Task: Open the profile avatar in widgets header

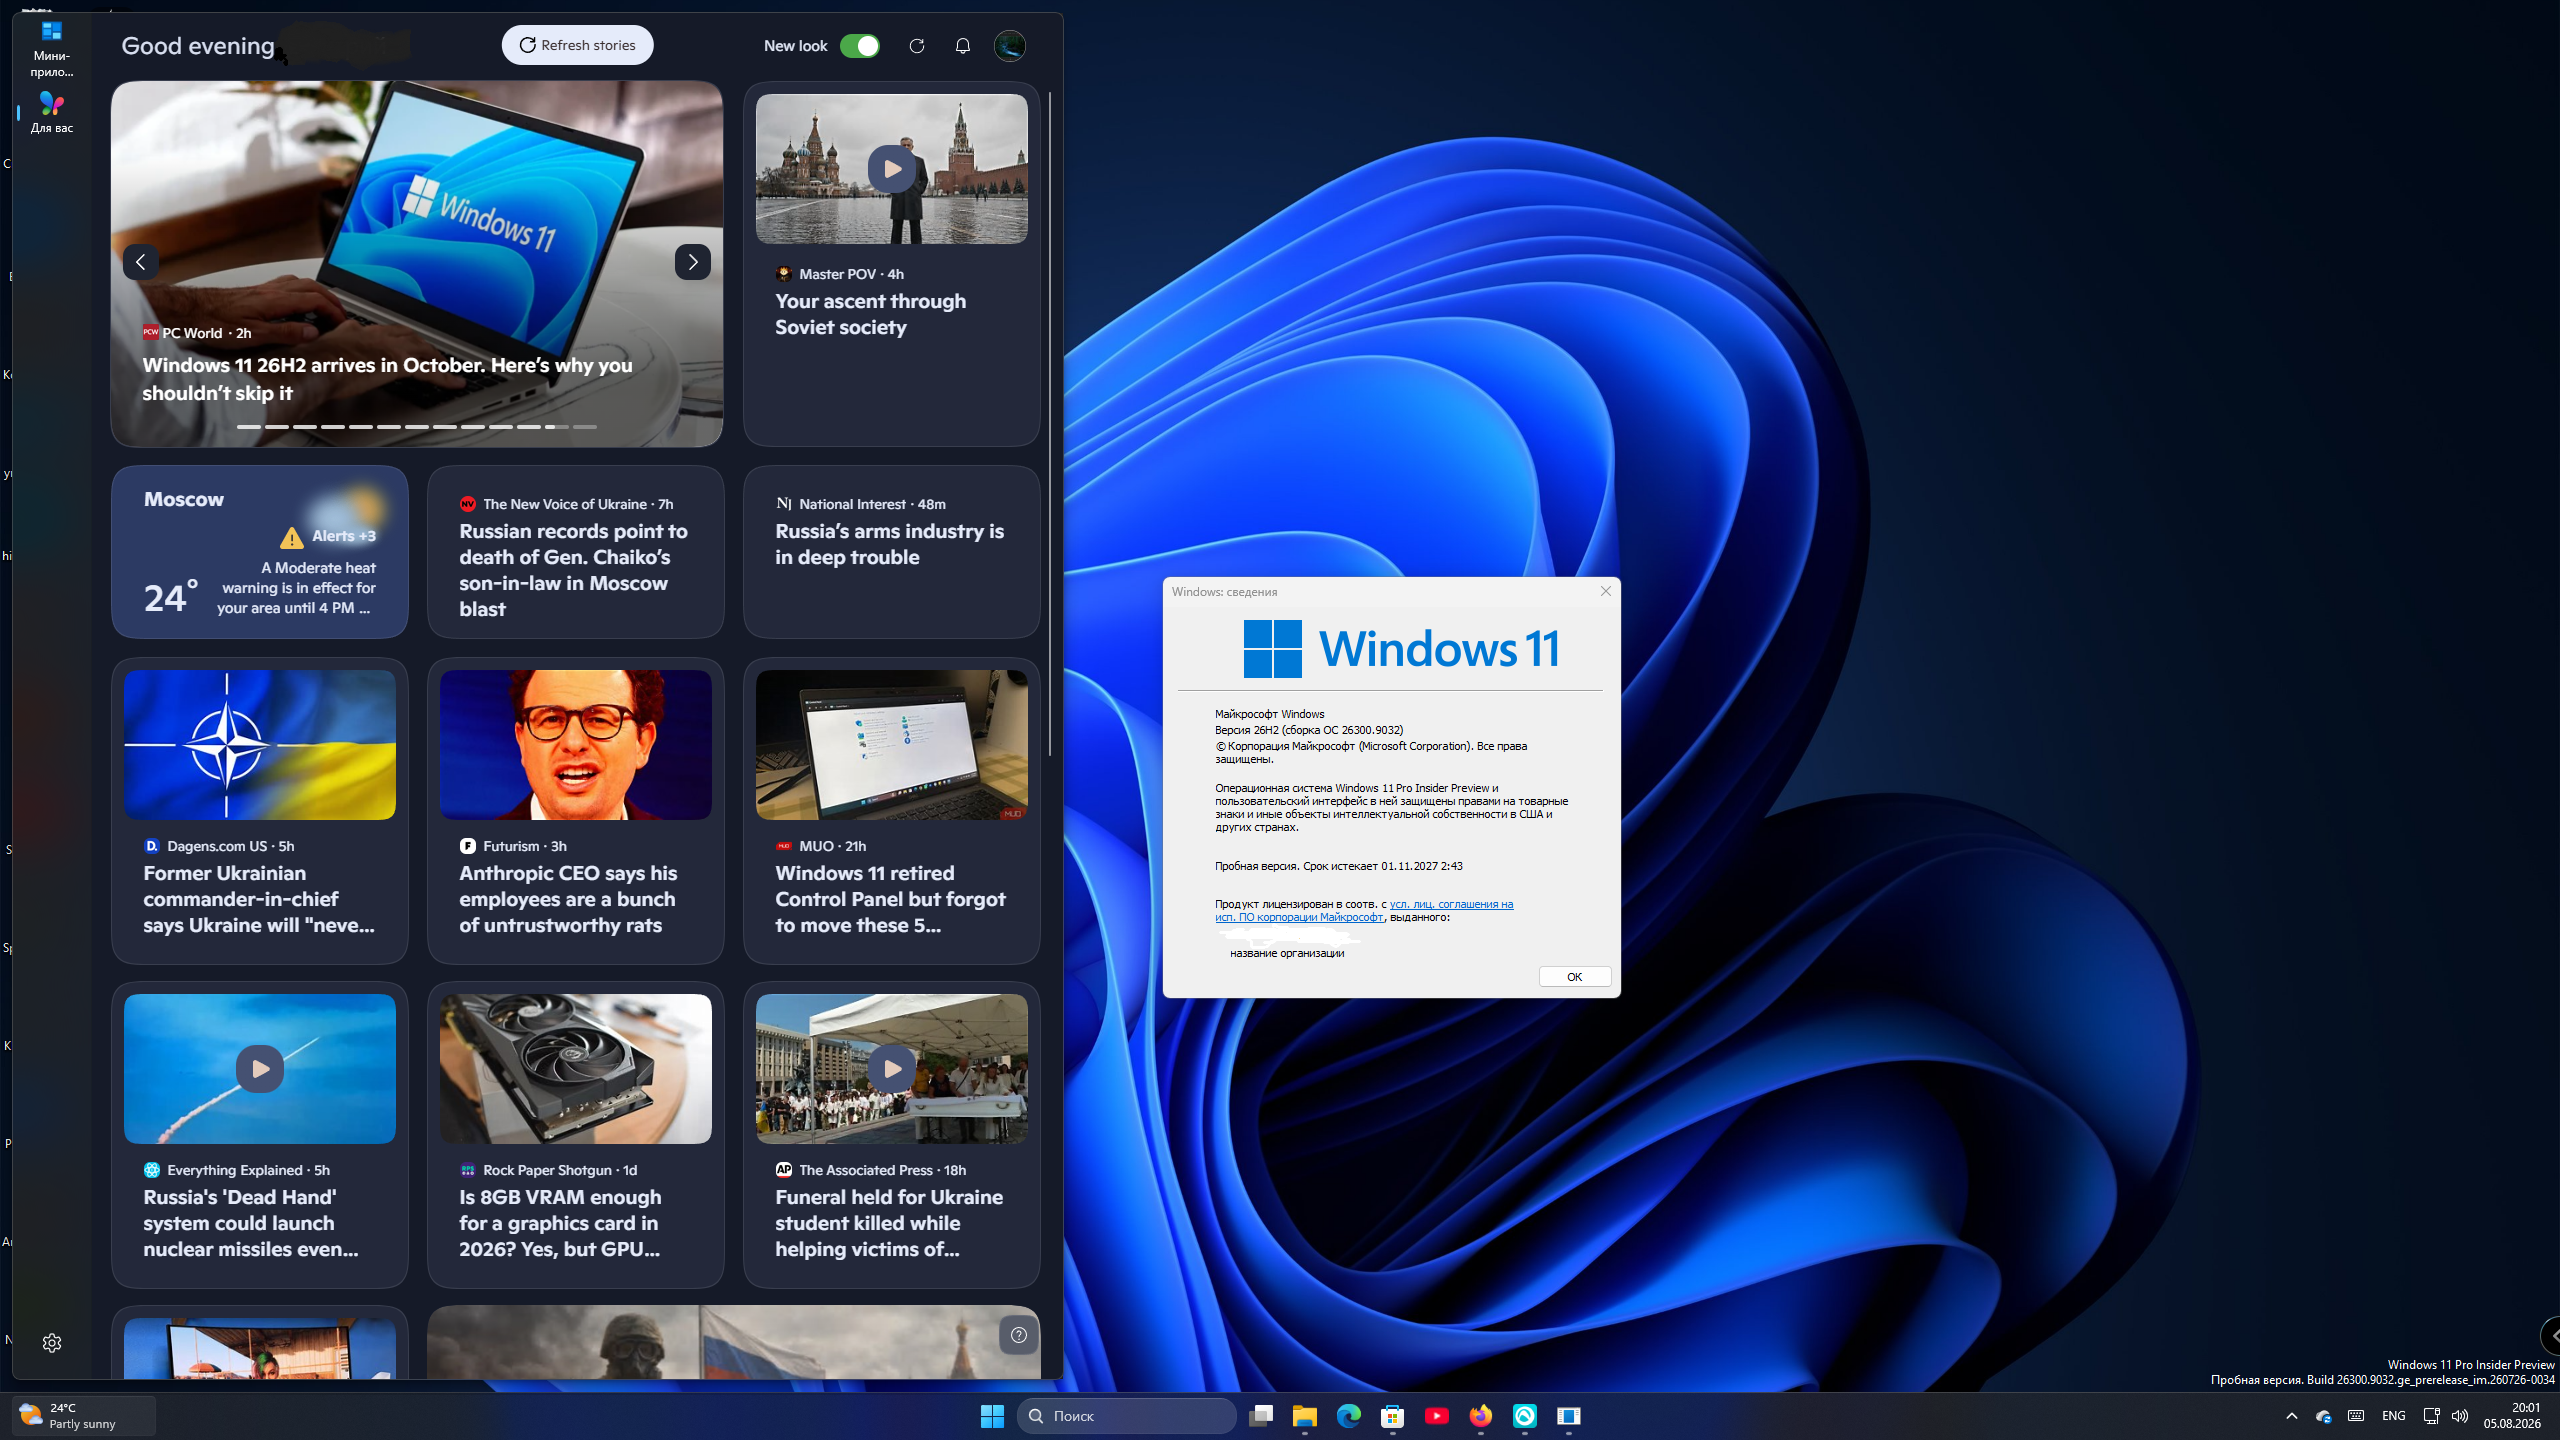Action: point(1010,46)
